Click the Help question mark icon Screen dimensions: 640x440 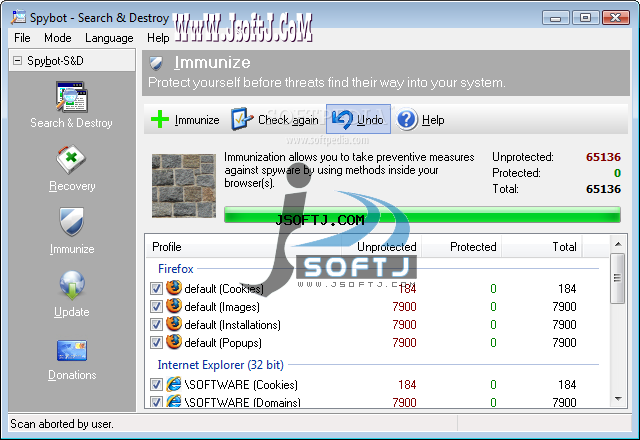(x=407, y=120)
